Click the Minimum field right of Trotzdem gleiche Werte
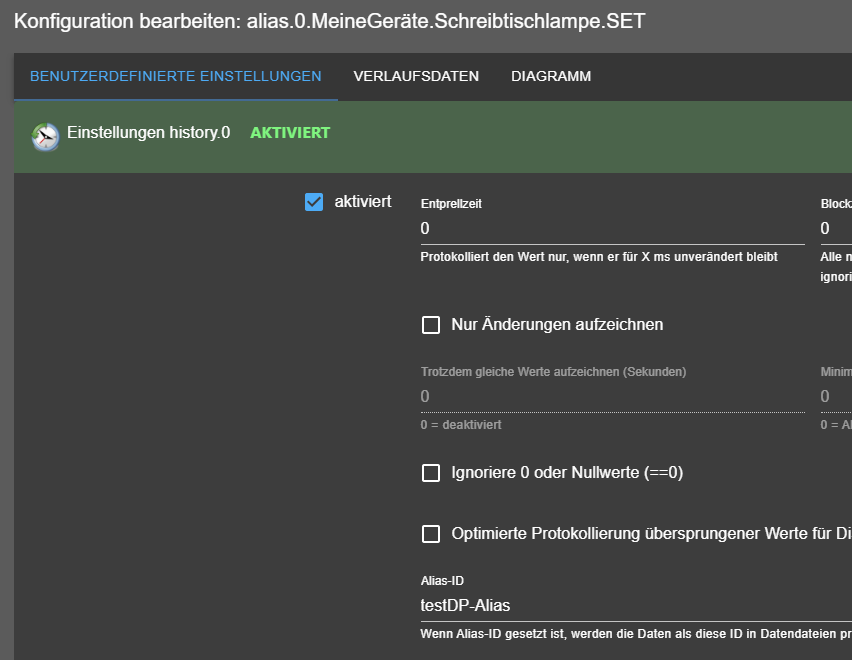The image size is (852, 660). 835,397
